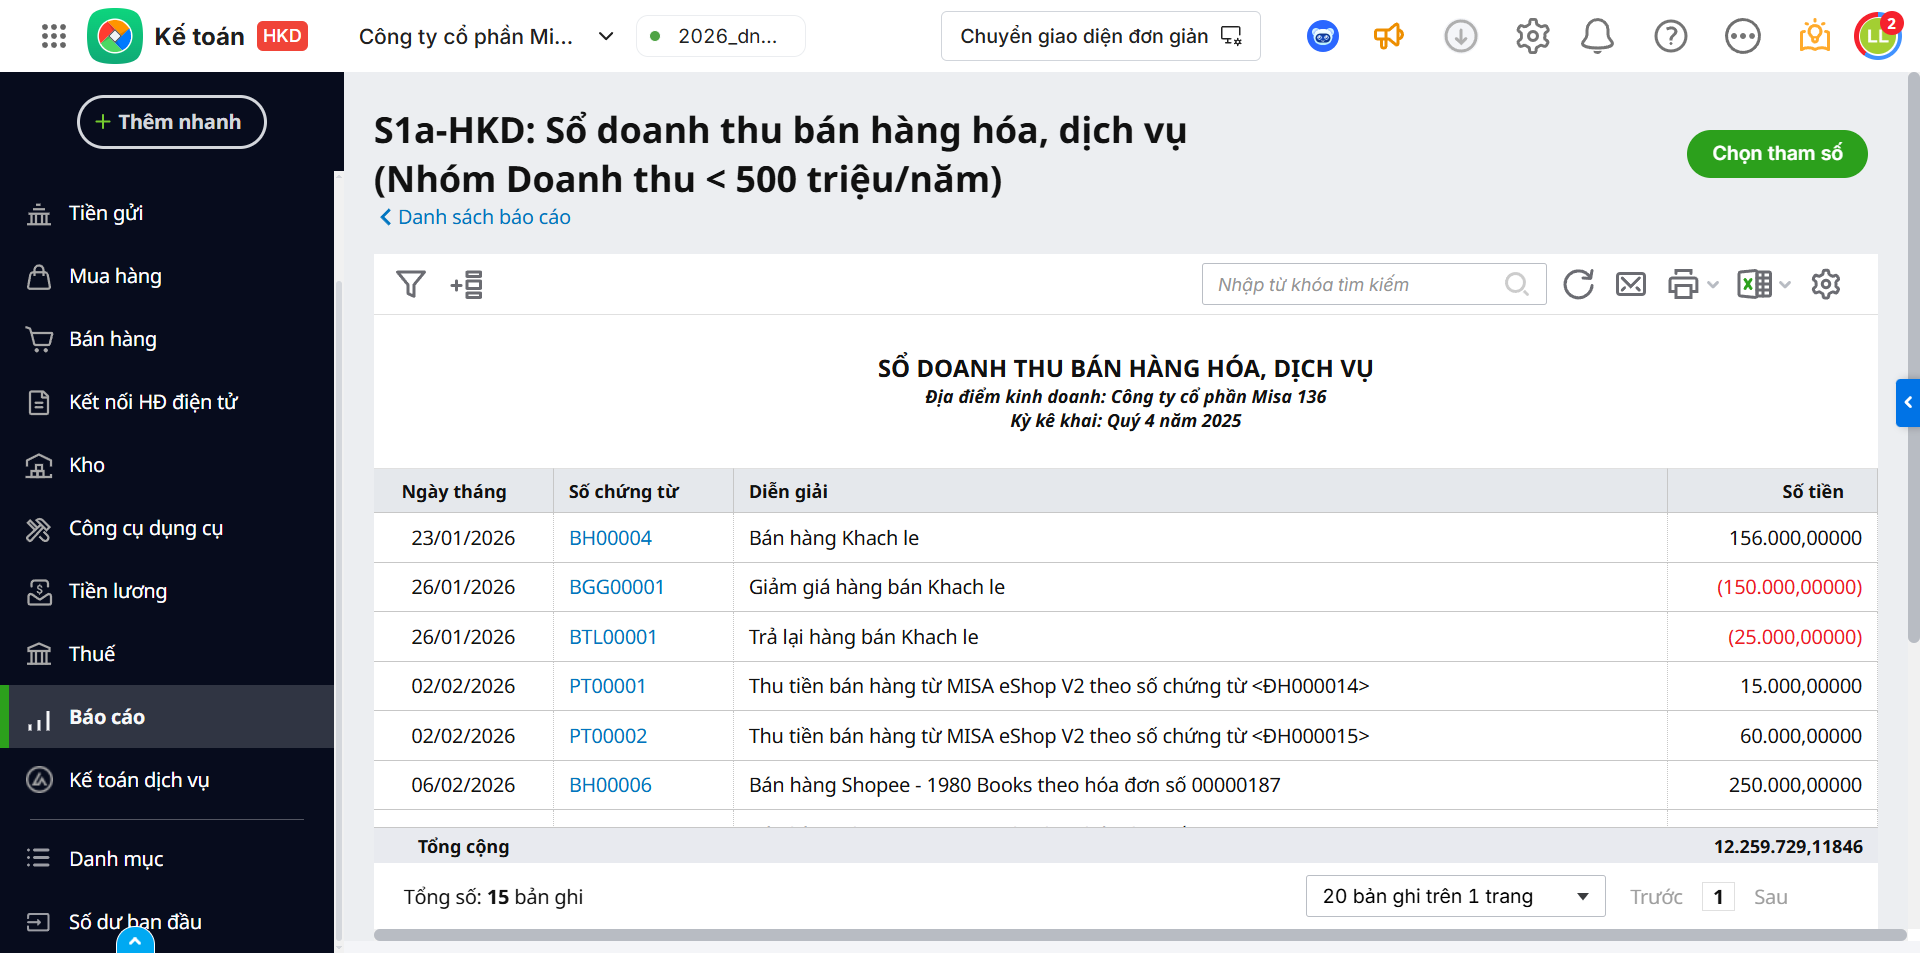Expand the Excel export options arrow

point(1786,285)
